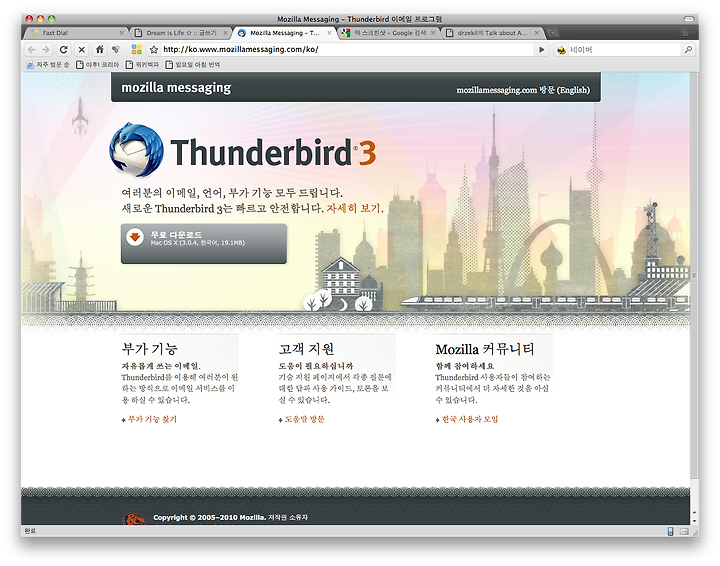Switch to the Dream is Life tab

click(181, 33)
